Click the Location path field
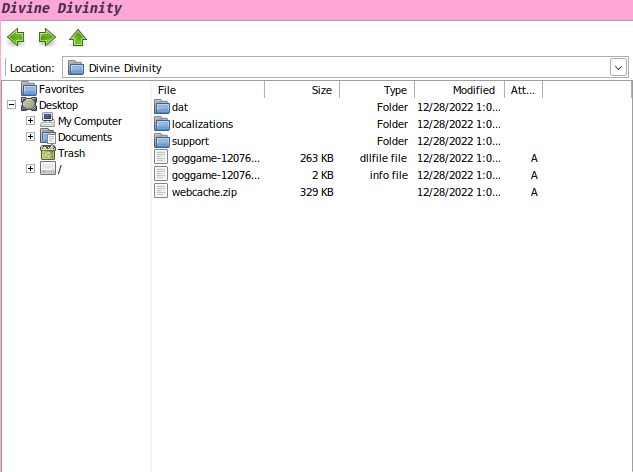The width and height of the screenshot is (633, 472). coord(345,67)
